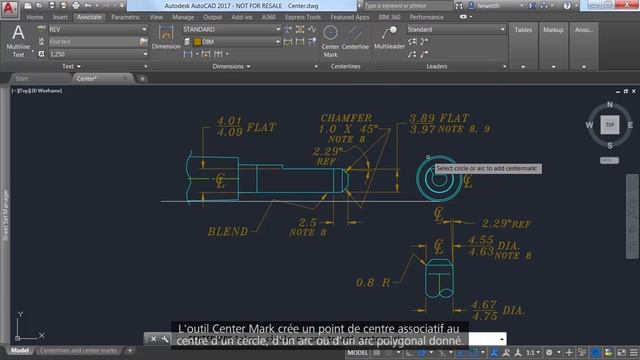The width and height of the screenshot is (640, 360).
Task: Click the Open file quick-access icon
Action: 40,6
